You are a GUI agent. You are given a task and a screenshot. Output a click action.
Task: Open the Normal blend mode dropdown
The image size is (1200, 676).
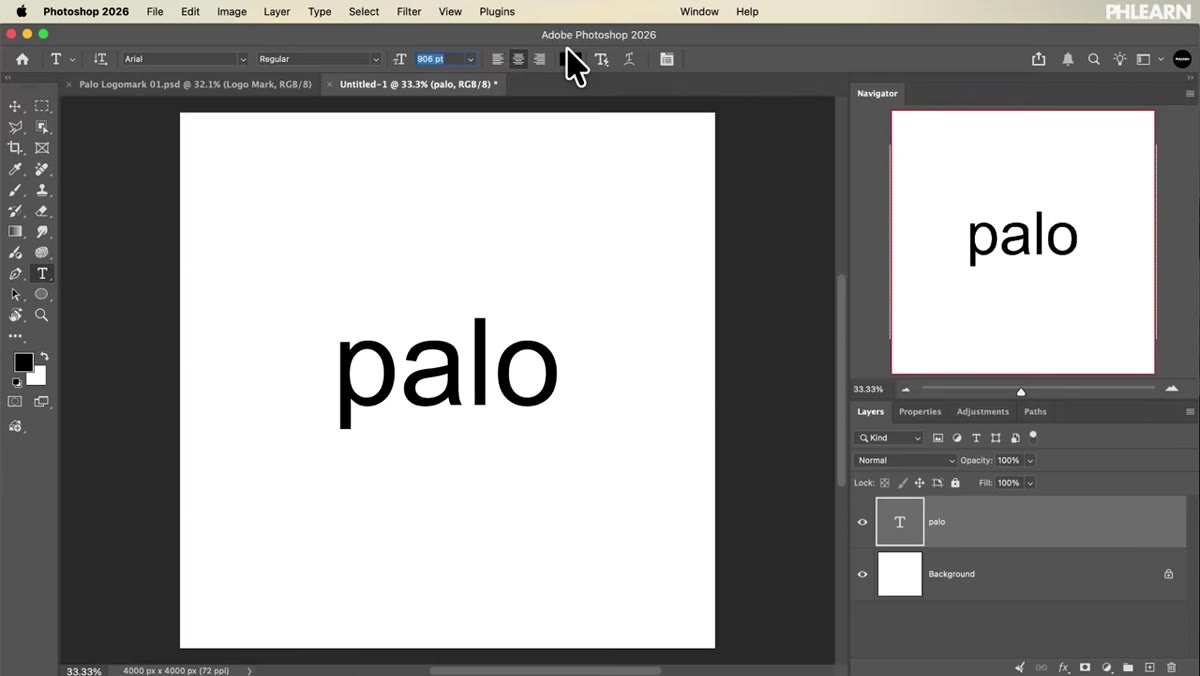tap(905, 461)
